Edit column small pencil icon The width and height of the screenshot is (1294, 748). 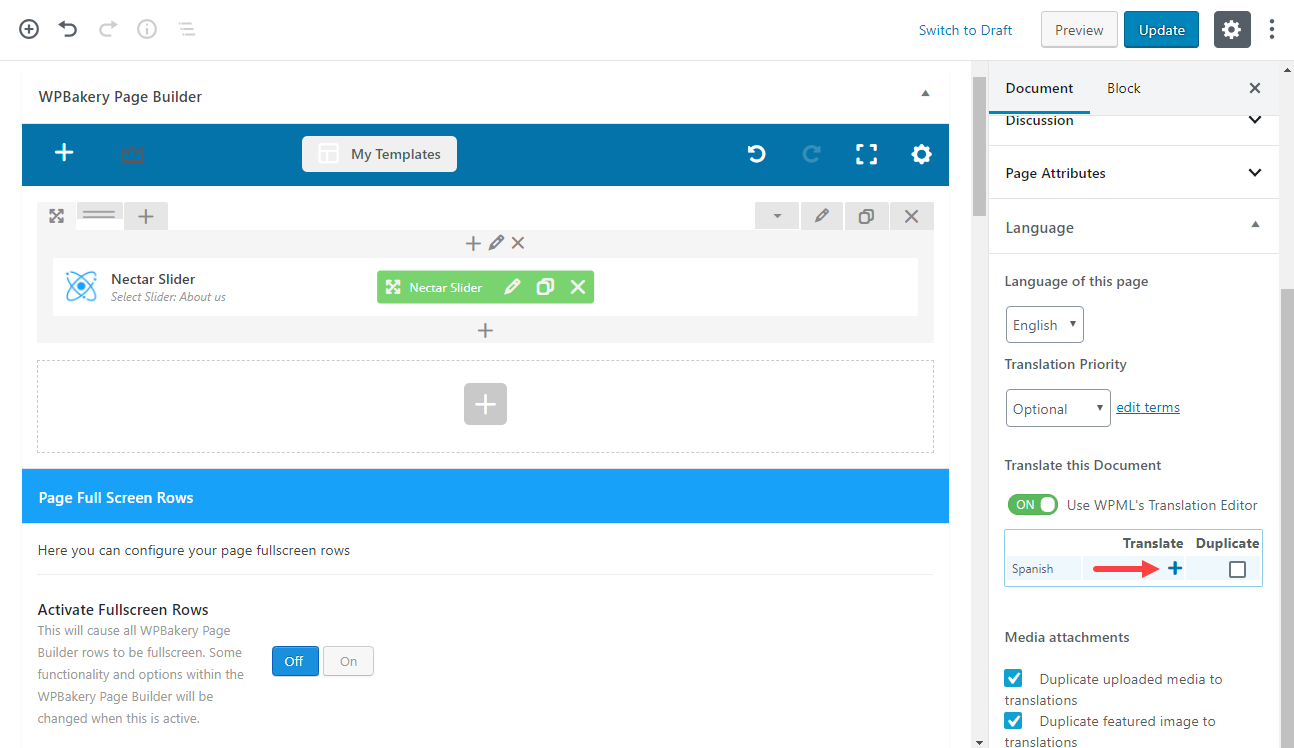496,243
